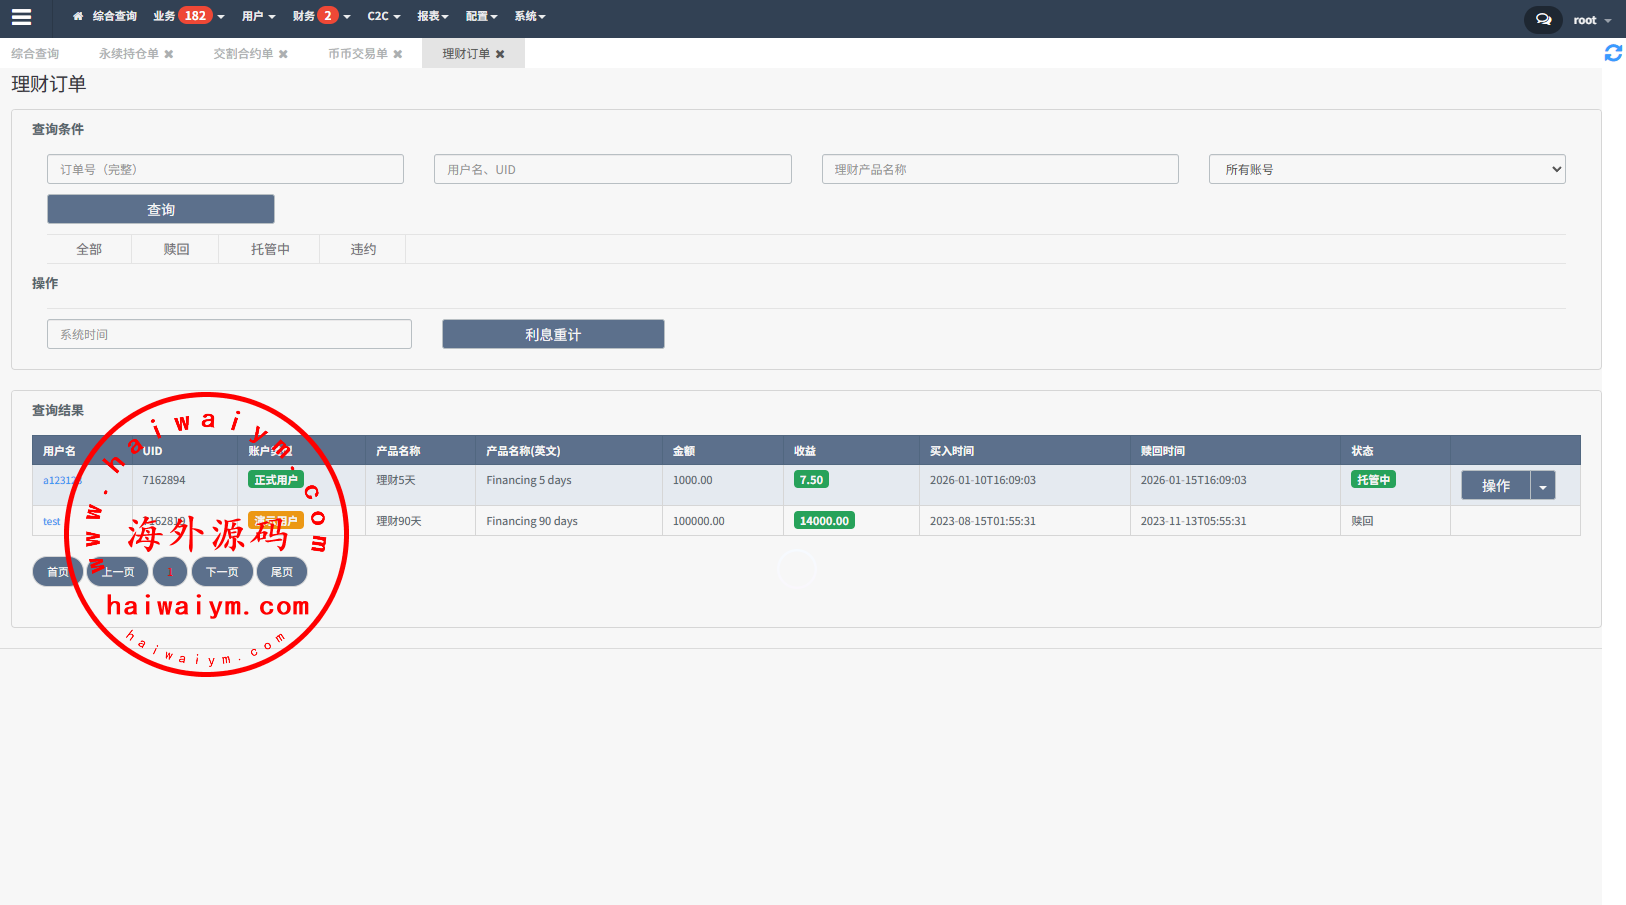The image size is (1626, 905).
Task: Focus the 订单号 input field
Action: pos(225,169)
